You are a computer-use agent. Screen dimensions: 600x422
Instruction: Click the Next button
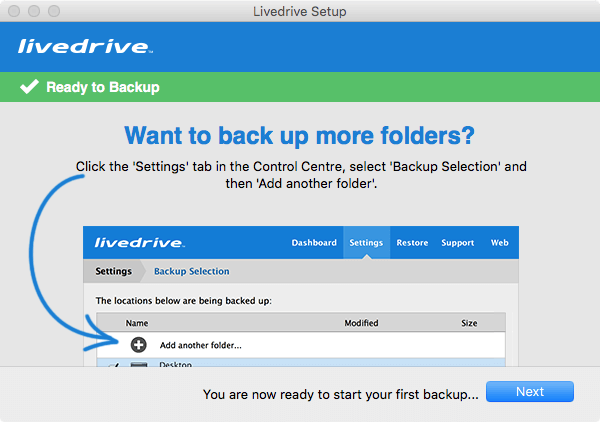click(530, 391)
